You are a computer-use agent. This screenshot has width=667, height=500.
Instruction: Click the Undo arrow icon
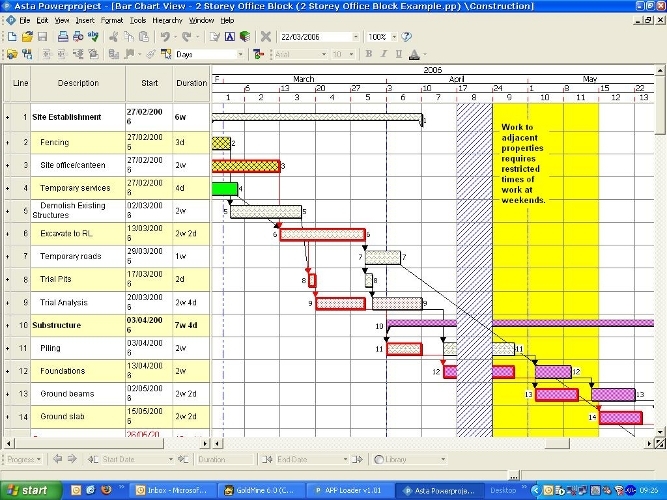click(166, 37)
